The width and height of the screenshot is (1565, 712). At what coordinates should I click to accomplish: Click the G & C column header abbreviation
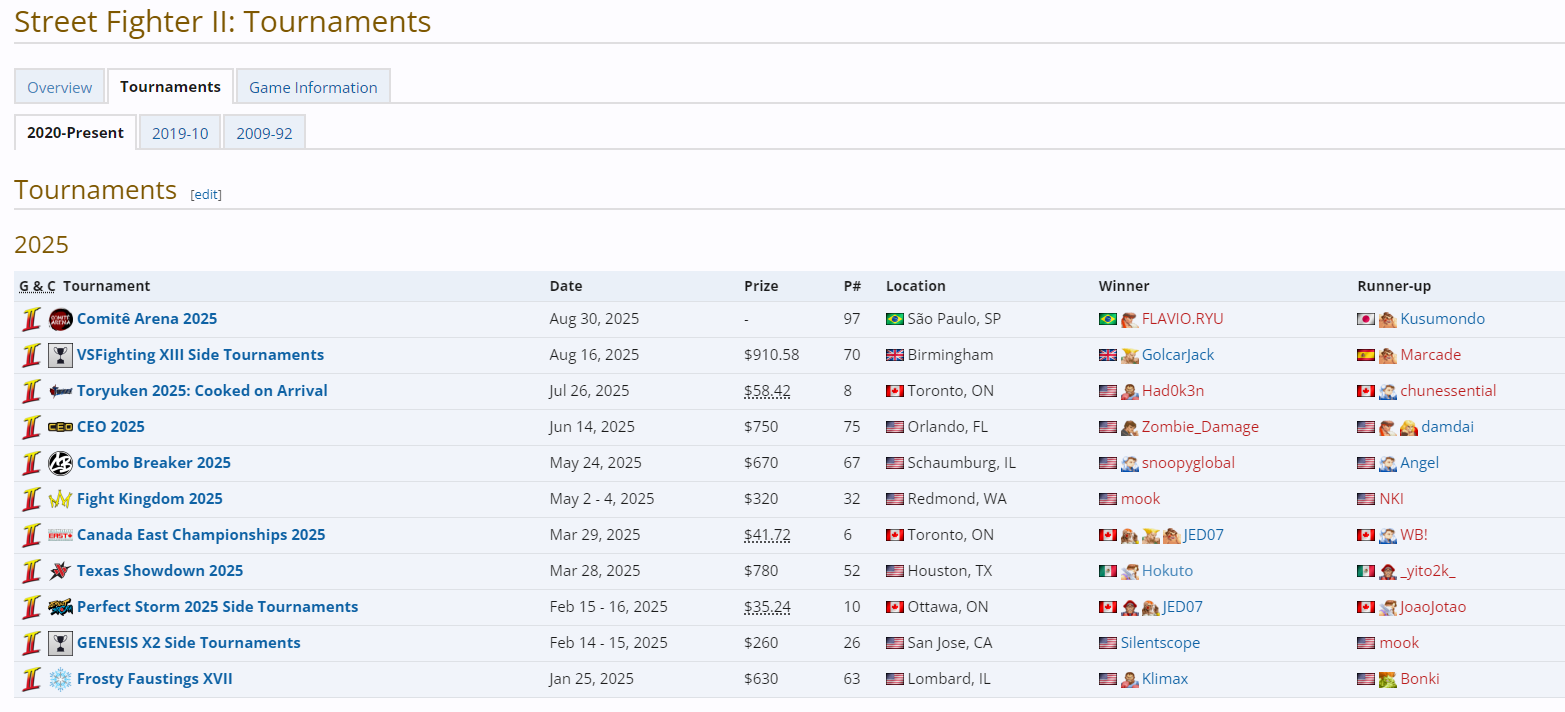pos(37,286)
